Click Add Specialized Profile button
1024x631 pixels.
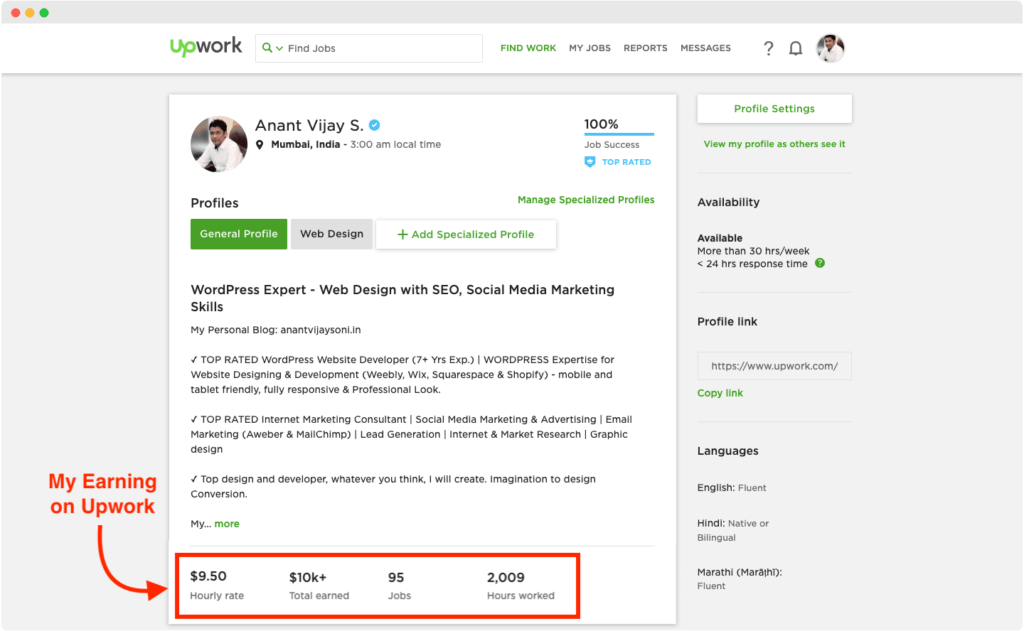[x=466, y=235]
